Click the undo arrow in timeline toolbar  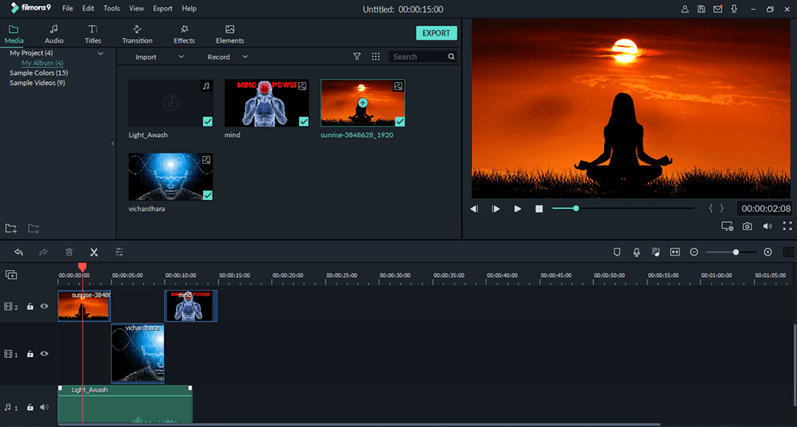pos(18,252)
